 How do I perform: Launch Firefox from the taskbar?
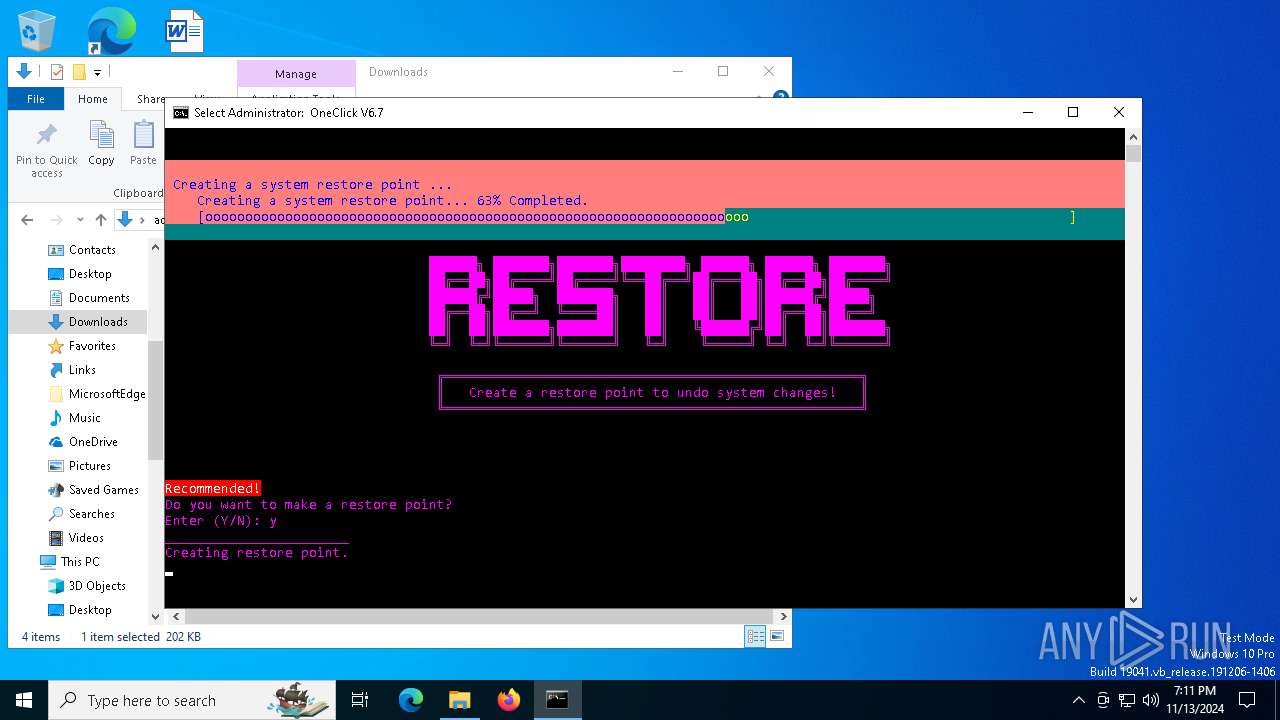[x=509, y=700]
